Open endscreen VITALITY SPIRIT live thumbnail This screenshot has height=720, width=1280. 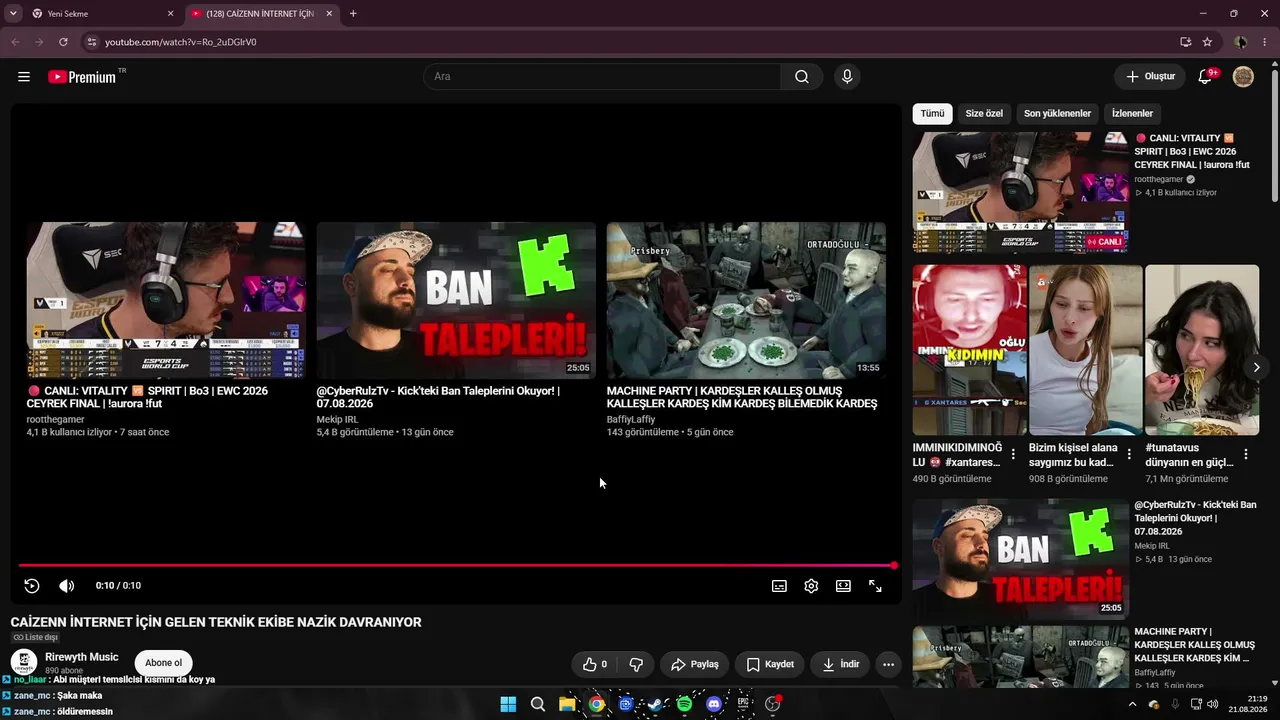(x=166, y=300)
